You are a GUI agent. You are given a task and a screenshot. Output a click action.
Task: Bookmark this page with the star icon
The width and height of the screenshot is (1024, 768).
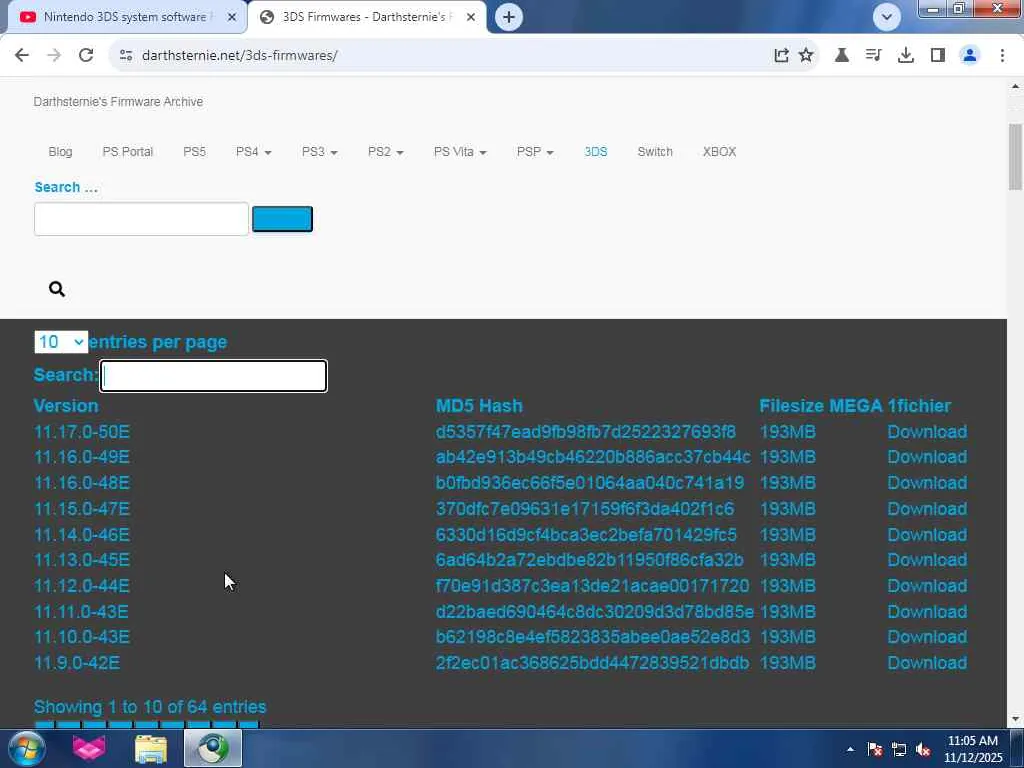(806, 56)
